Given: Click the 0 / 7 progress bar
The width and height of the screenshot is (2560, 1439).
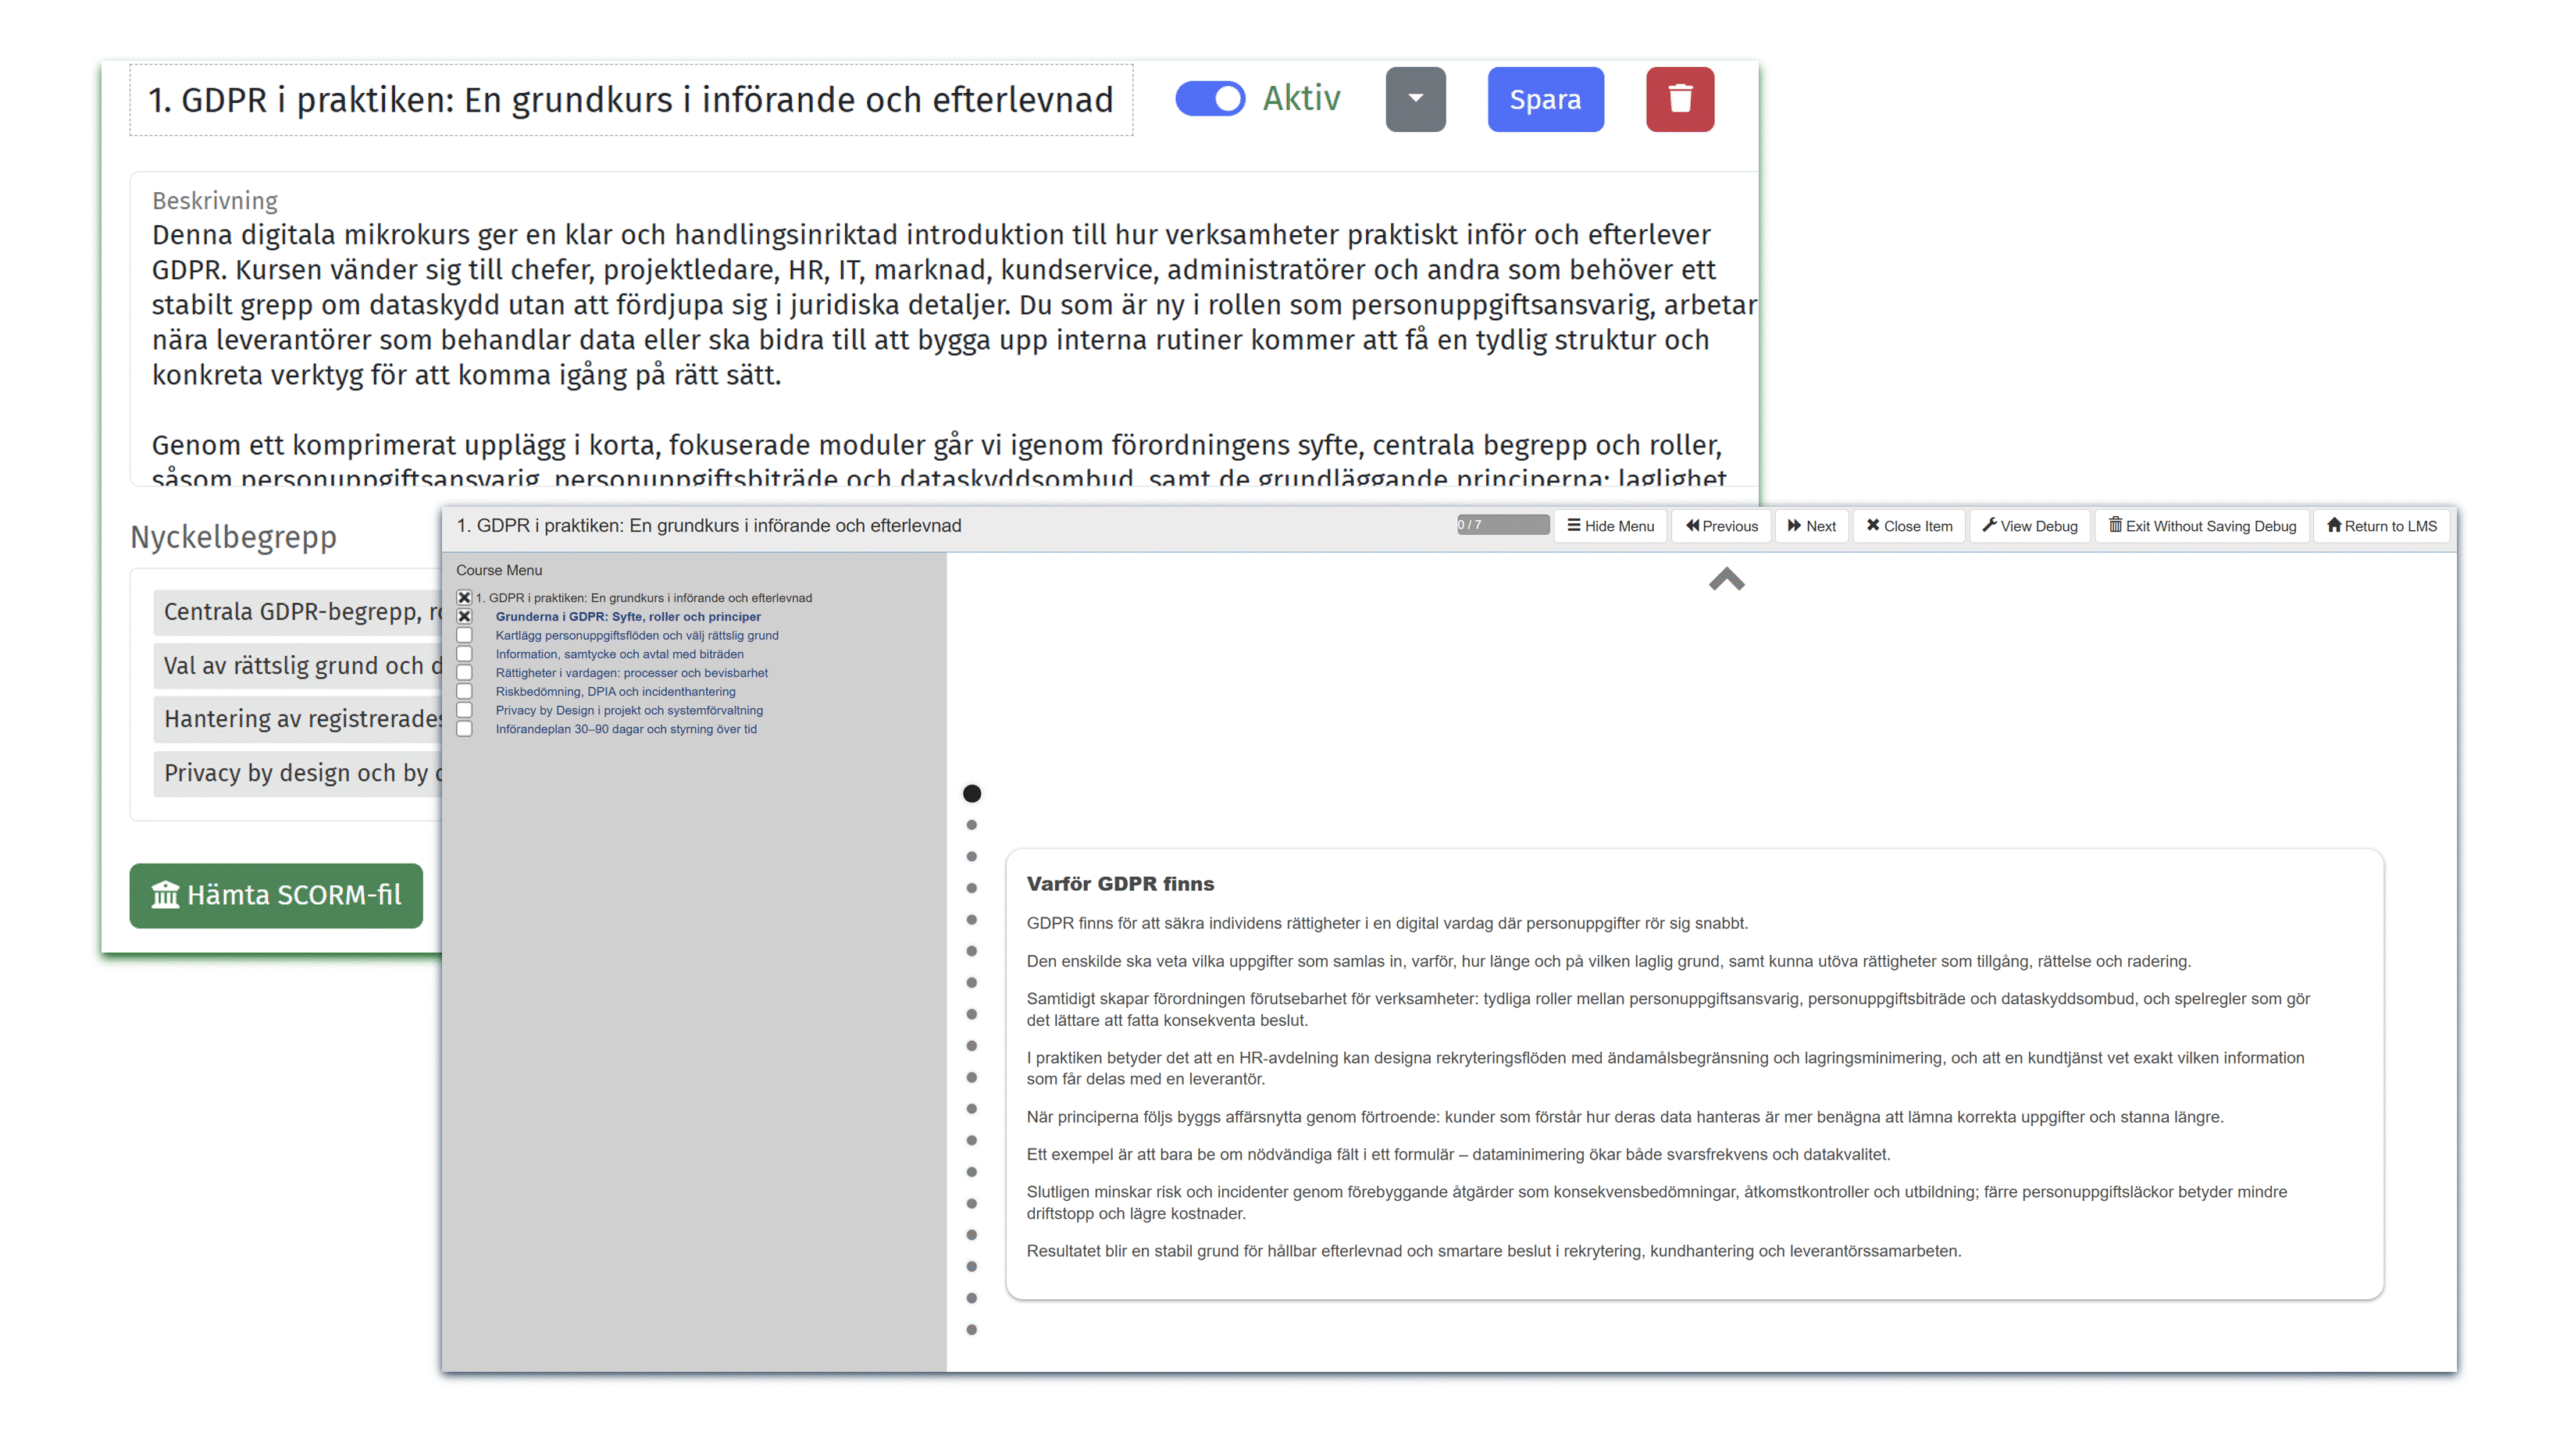Looking at the screenshot, I should 1503,525.
